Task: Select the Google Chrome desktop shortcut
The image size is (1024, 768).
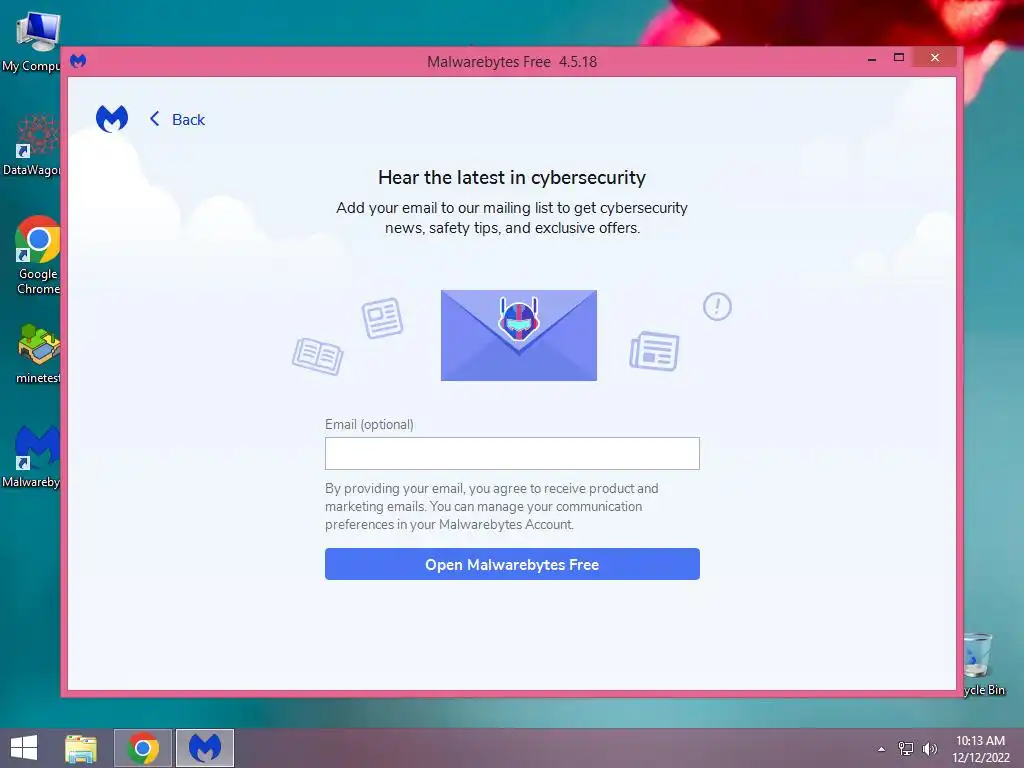Action: tap(38, 255)
